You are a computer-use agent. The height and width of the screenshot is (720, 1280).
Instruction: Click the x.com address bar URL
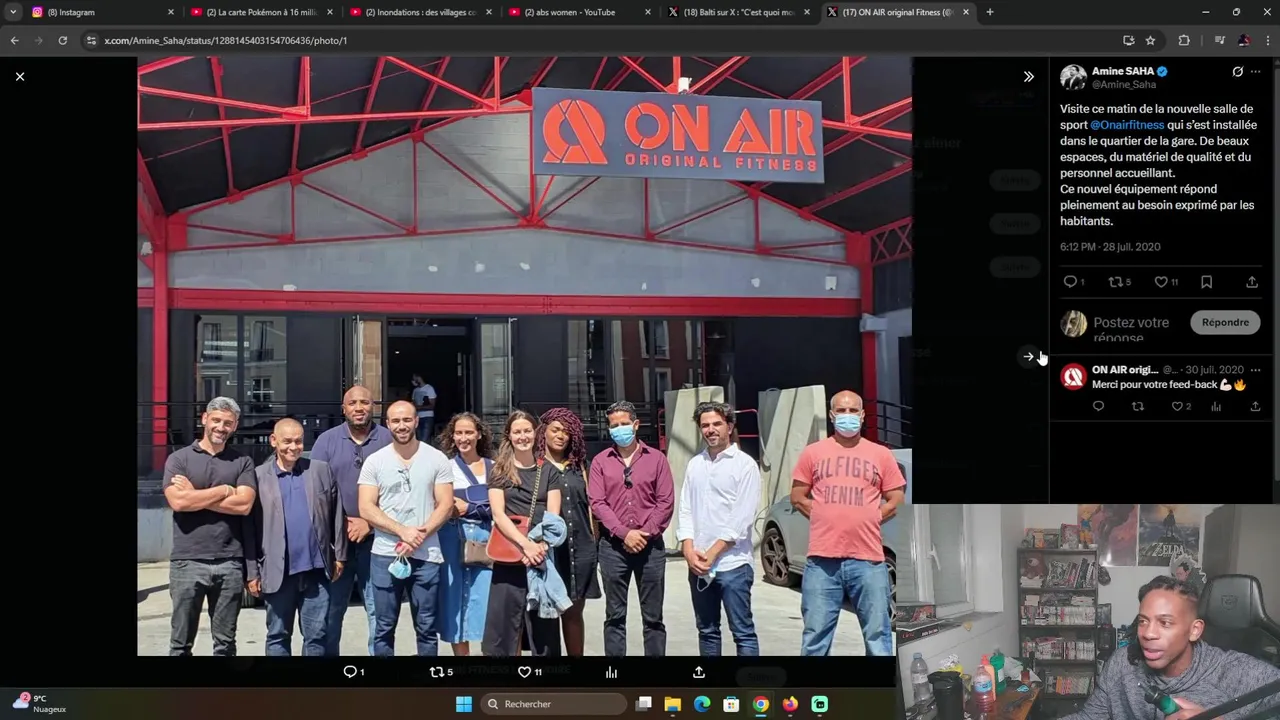[x=226, y=40]
